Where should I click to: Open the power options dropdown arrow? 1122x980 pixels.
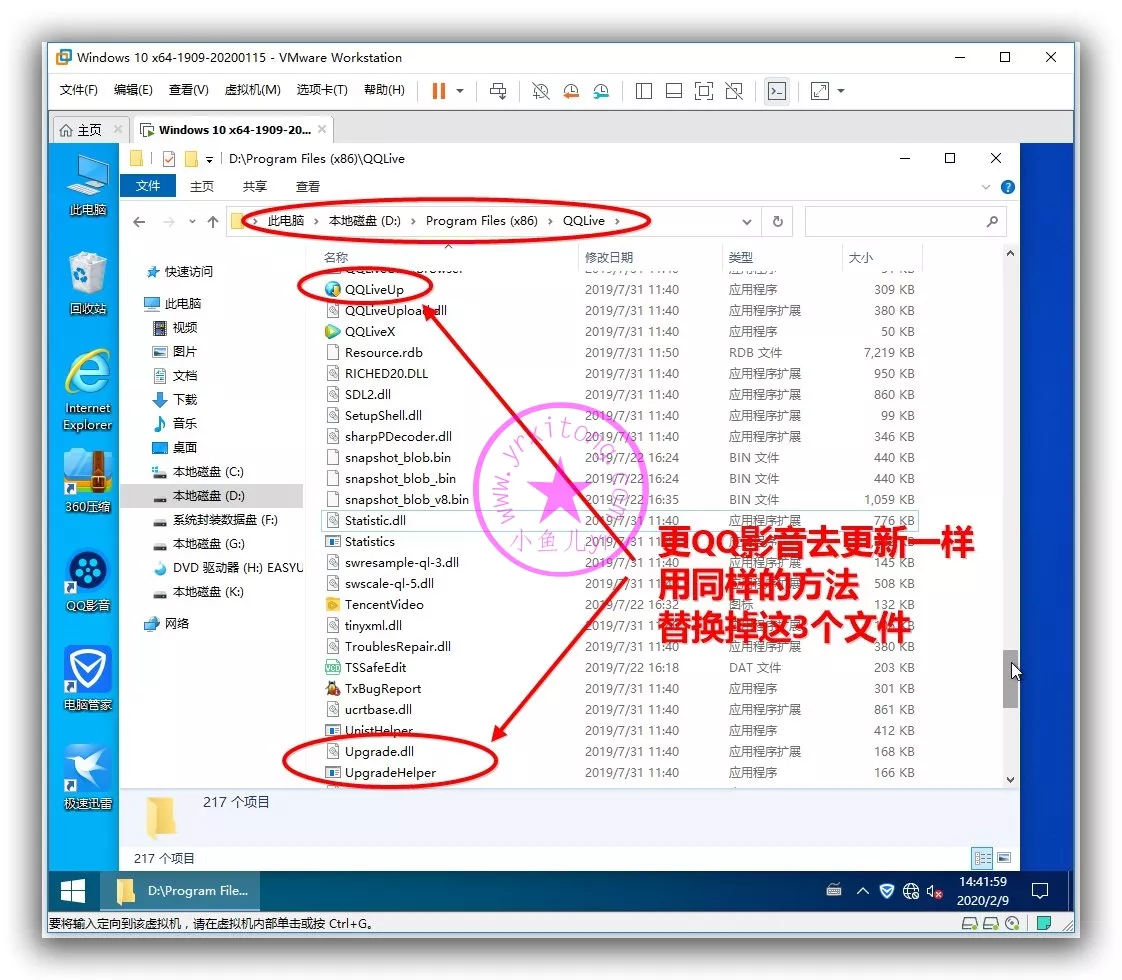click(460, 91)
